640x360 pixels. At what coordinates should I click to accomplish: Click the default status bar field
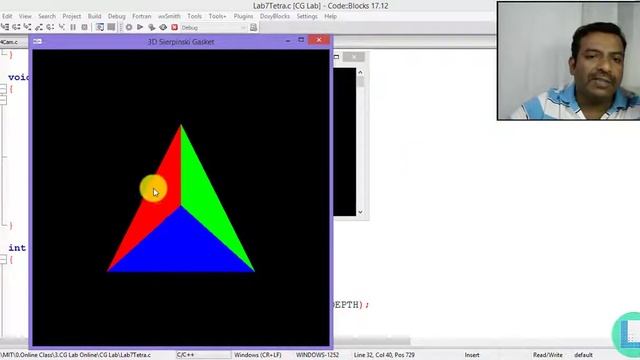[x=583, y=355]
